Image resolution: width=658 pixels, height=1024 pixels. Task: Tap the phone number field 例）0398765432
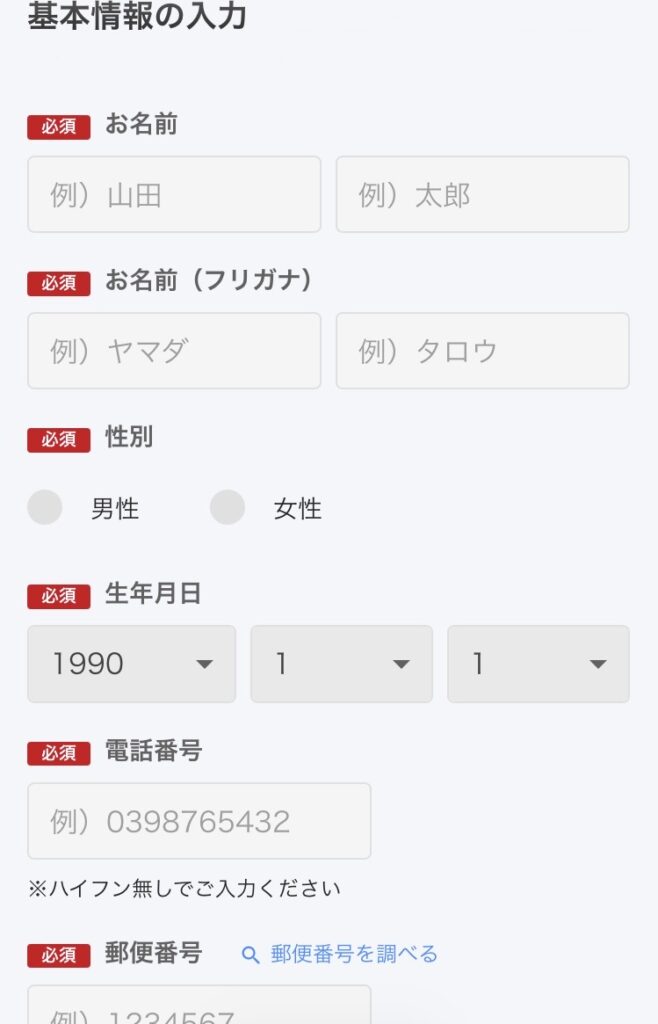point(199,821)
